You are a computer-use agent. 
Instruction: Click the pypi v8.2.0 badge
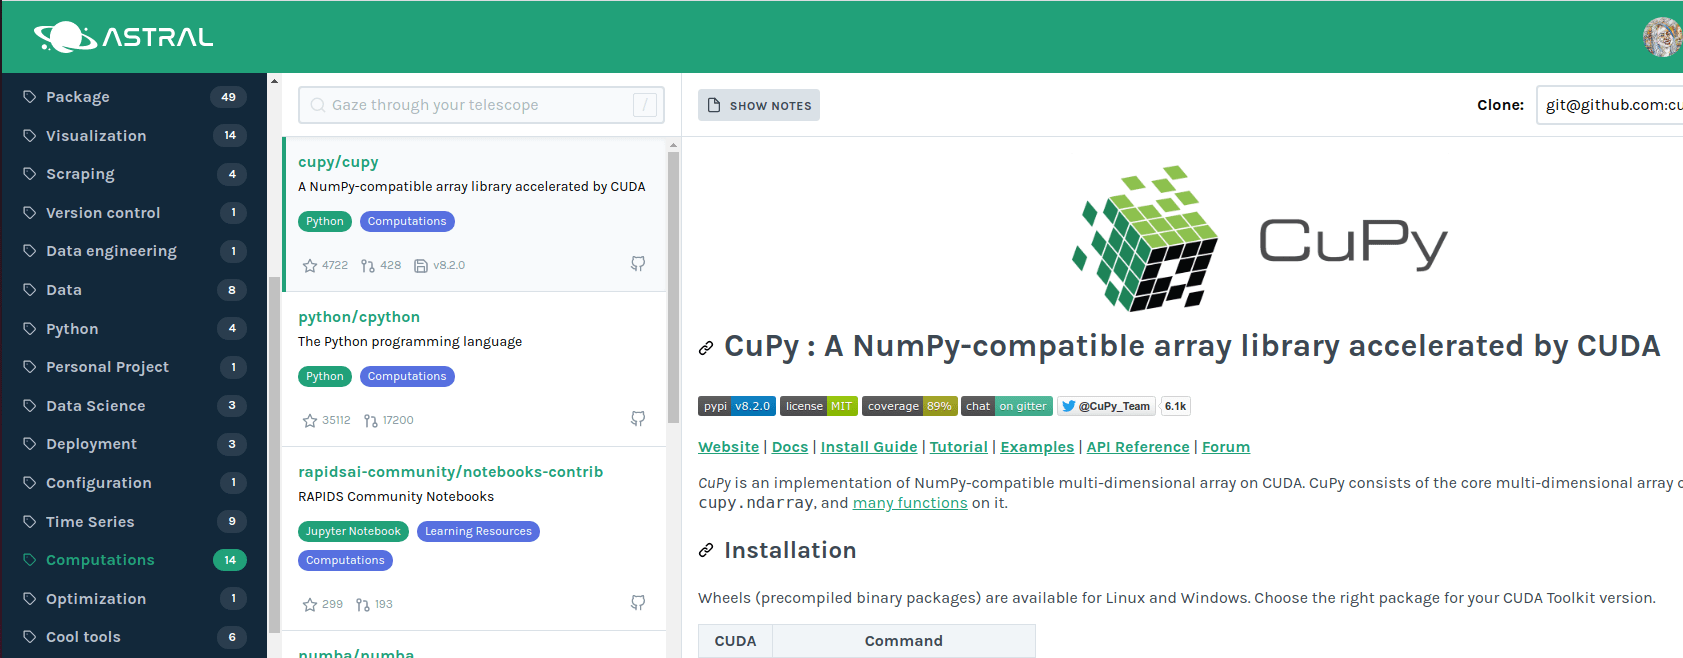[737, 406]
